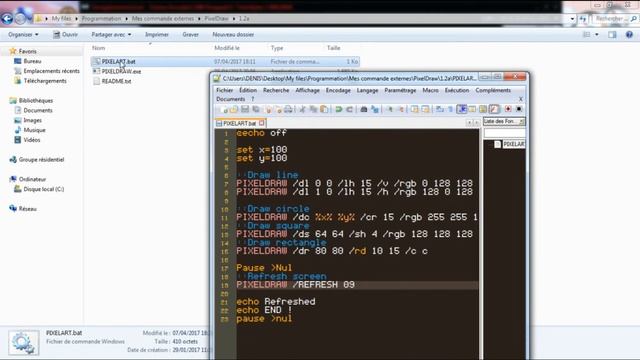Click the Explorer change view icon
This screenshot has height=360, width=640.
[587, 35]
